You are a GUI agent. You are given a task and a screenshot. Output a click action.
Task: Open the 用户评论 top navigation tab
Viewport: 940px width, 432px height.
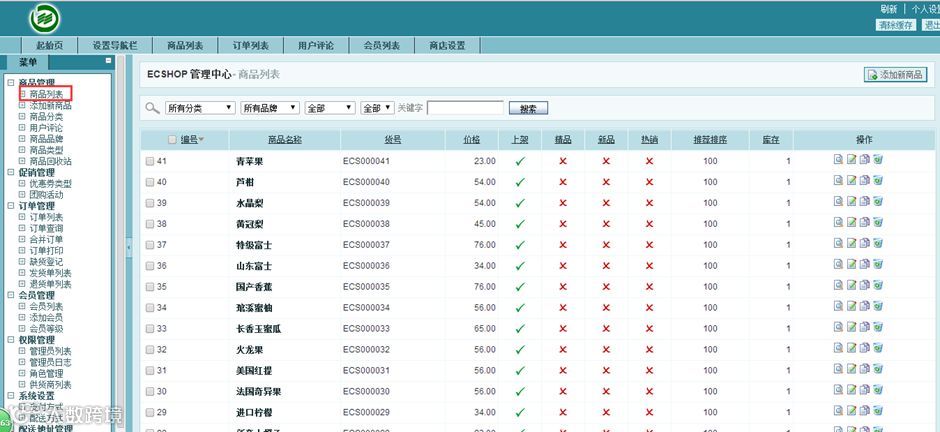(316, 46)
